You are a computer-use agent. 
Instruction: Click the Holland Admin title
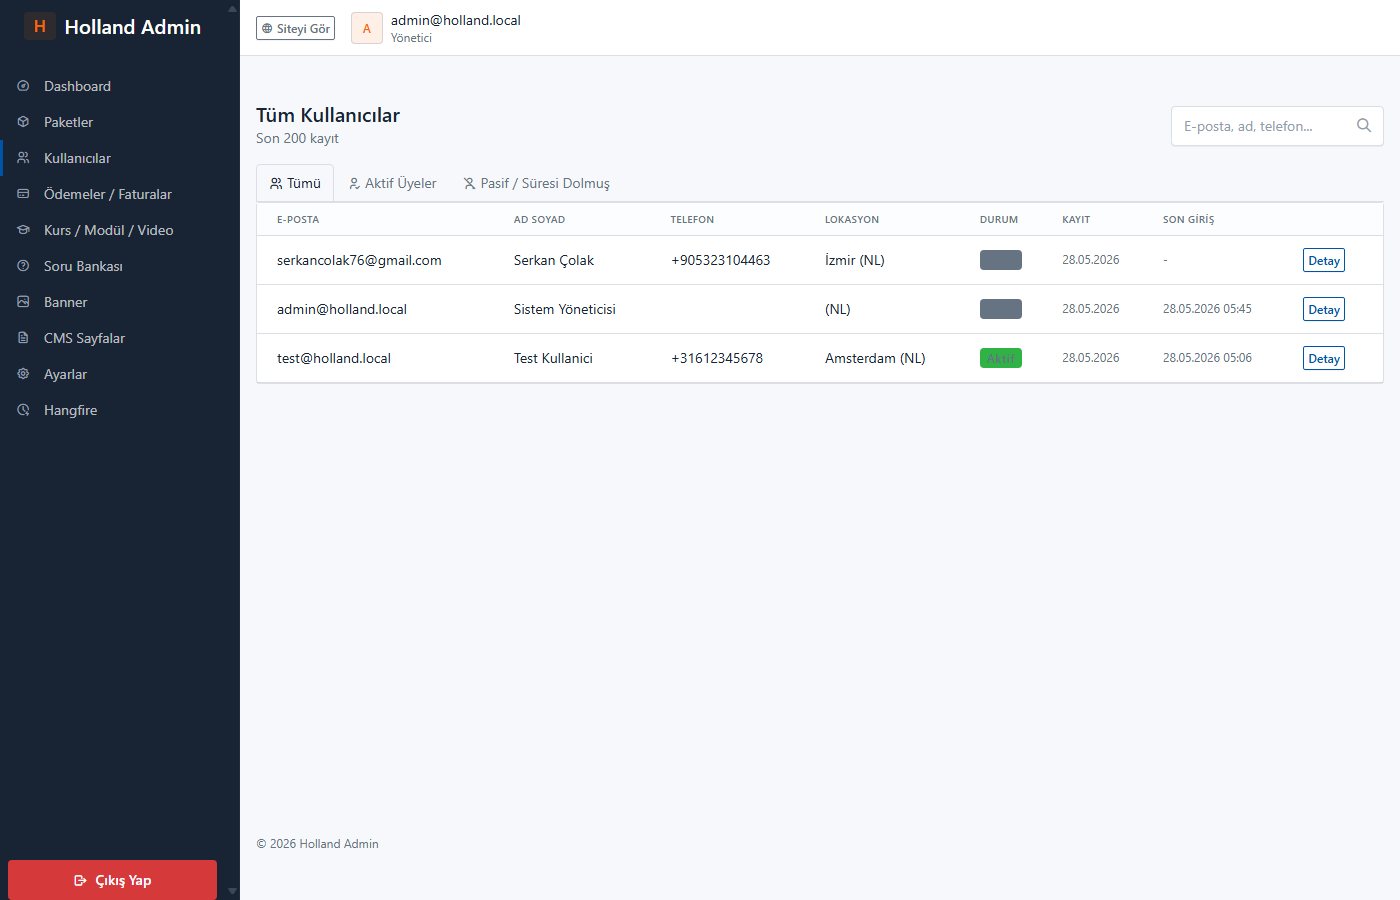point(133,27)
